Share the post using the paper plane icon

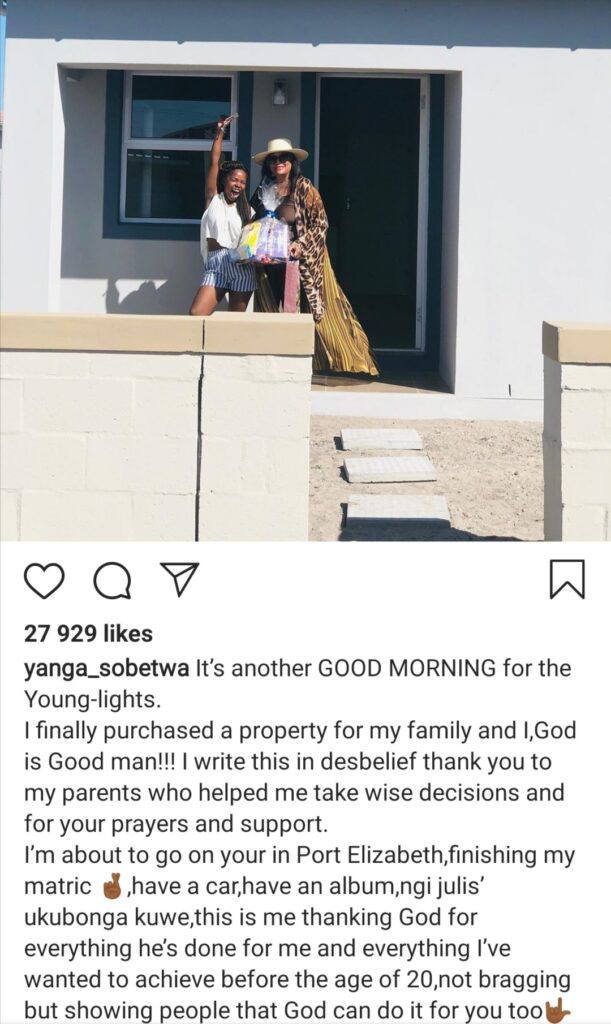tap(179, 580)
